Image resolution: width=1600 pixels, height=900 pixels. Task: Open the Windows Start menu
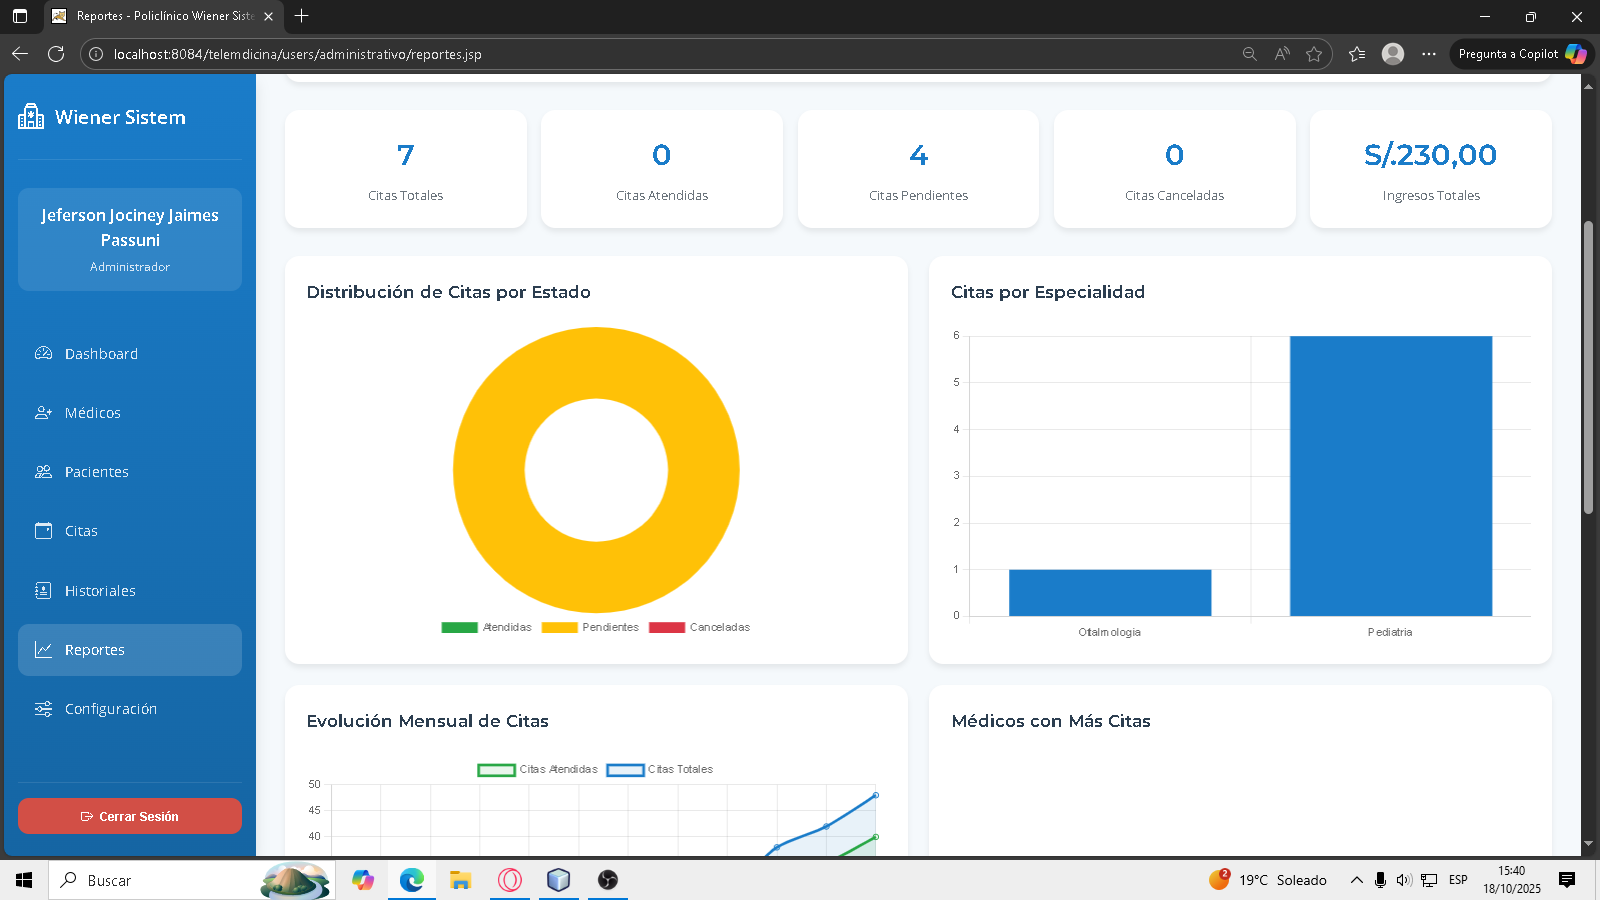tap(24, 880)
